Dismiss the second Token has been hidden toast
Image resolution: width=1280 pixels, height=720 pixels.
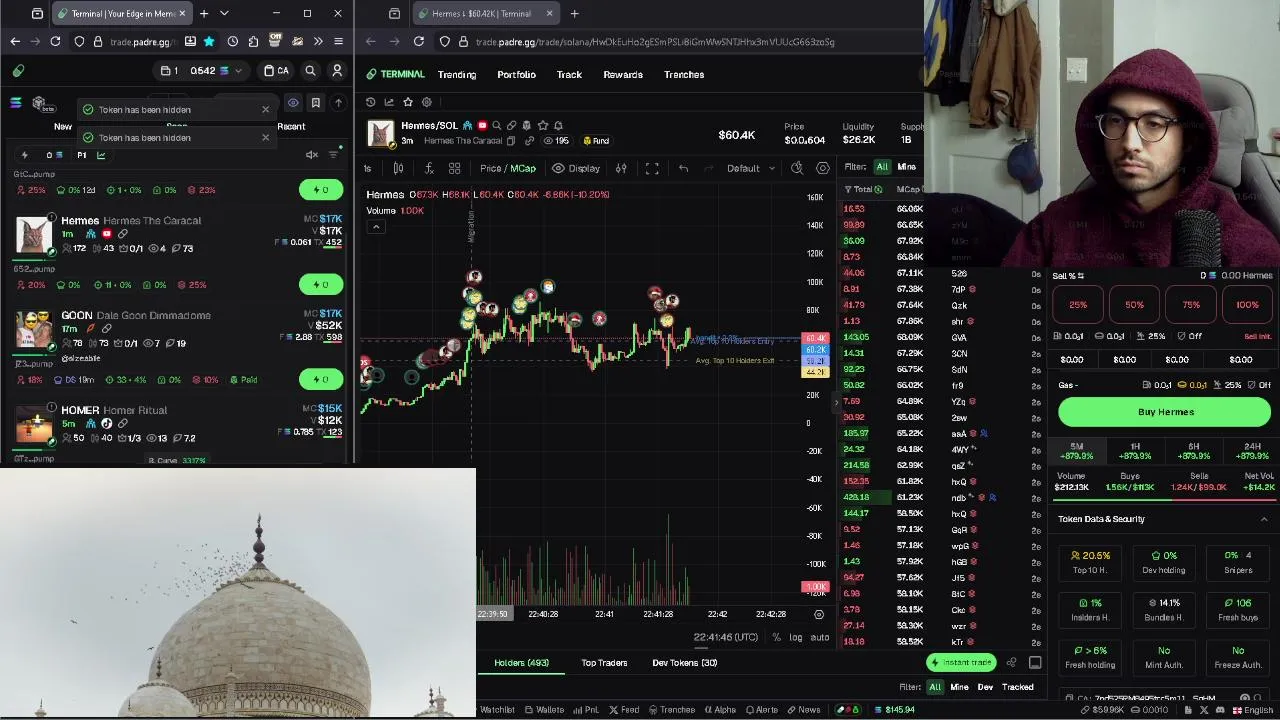pyautogui.click(x=265, y=137)
